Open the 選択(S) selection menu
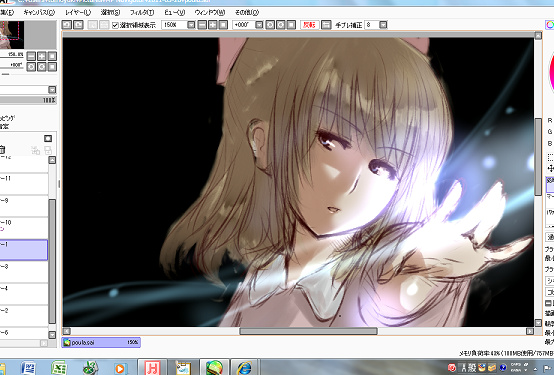Image resolution: width=554 pixels, height=375 pixels. tap(110, 12)
